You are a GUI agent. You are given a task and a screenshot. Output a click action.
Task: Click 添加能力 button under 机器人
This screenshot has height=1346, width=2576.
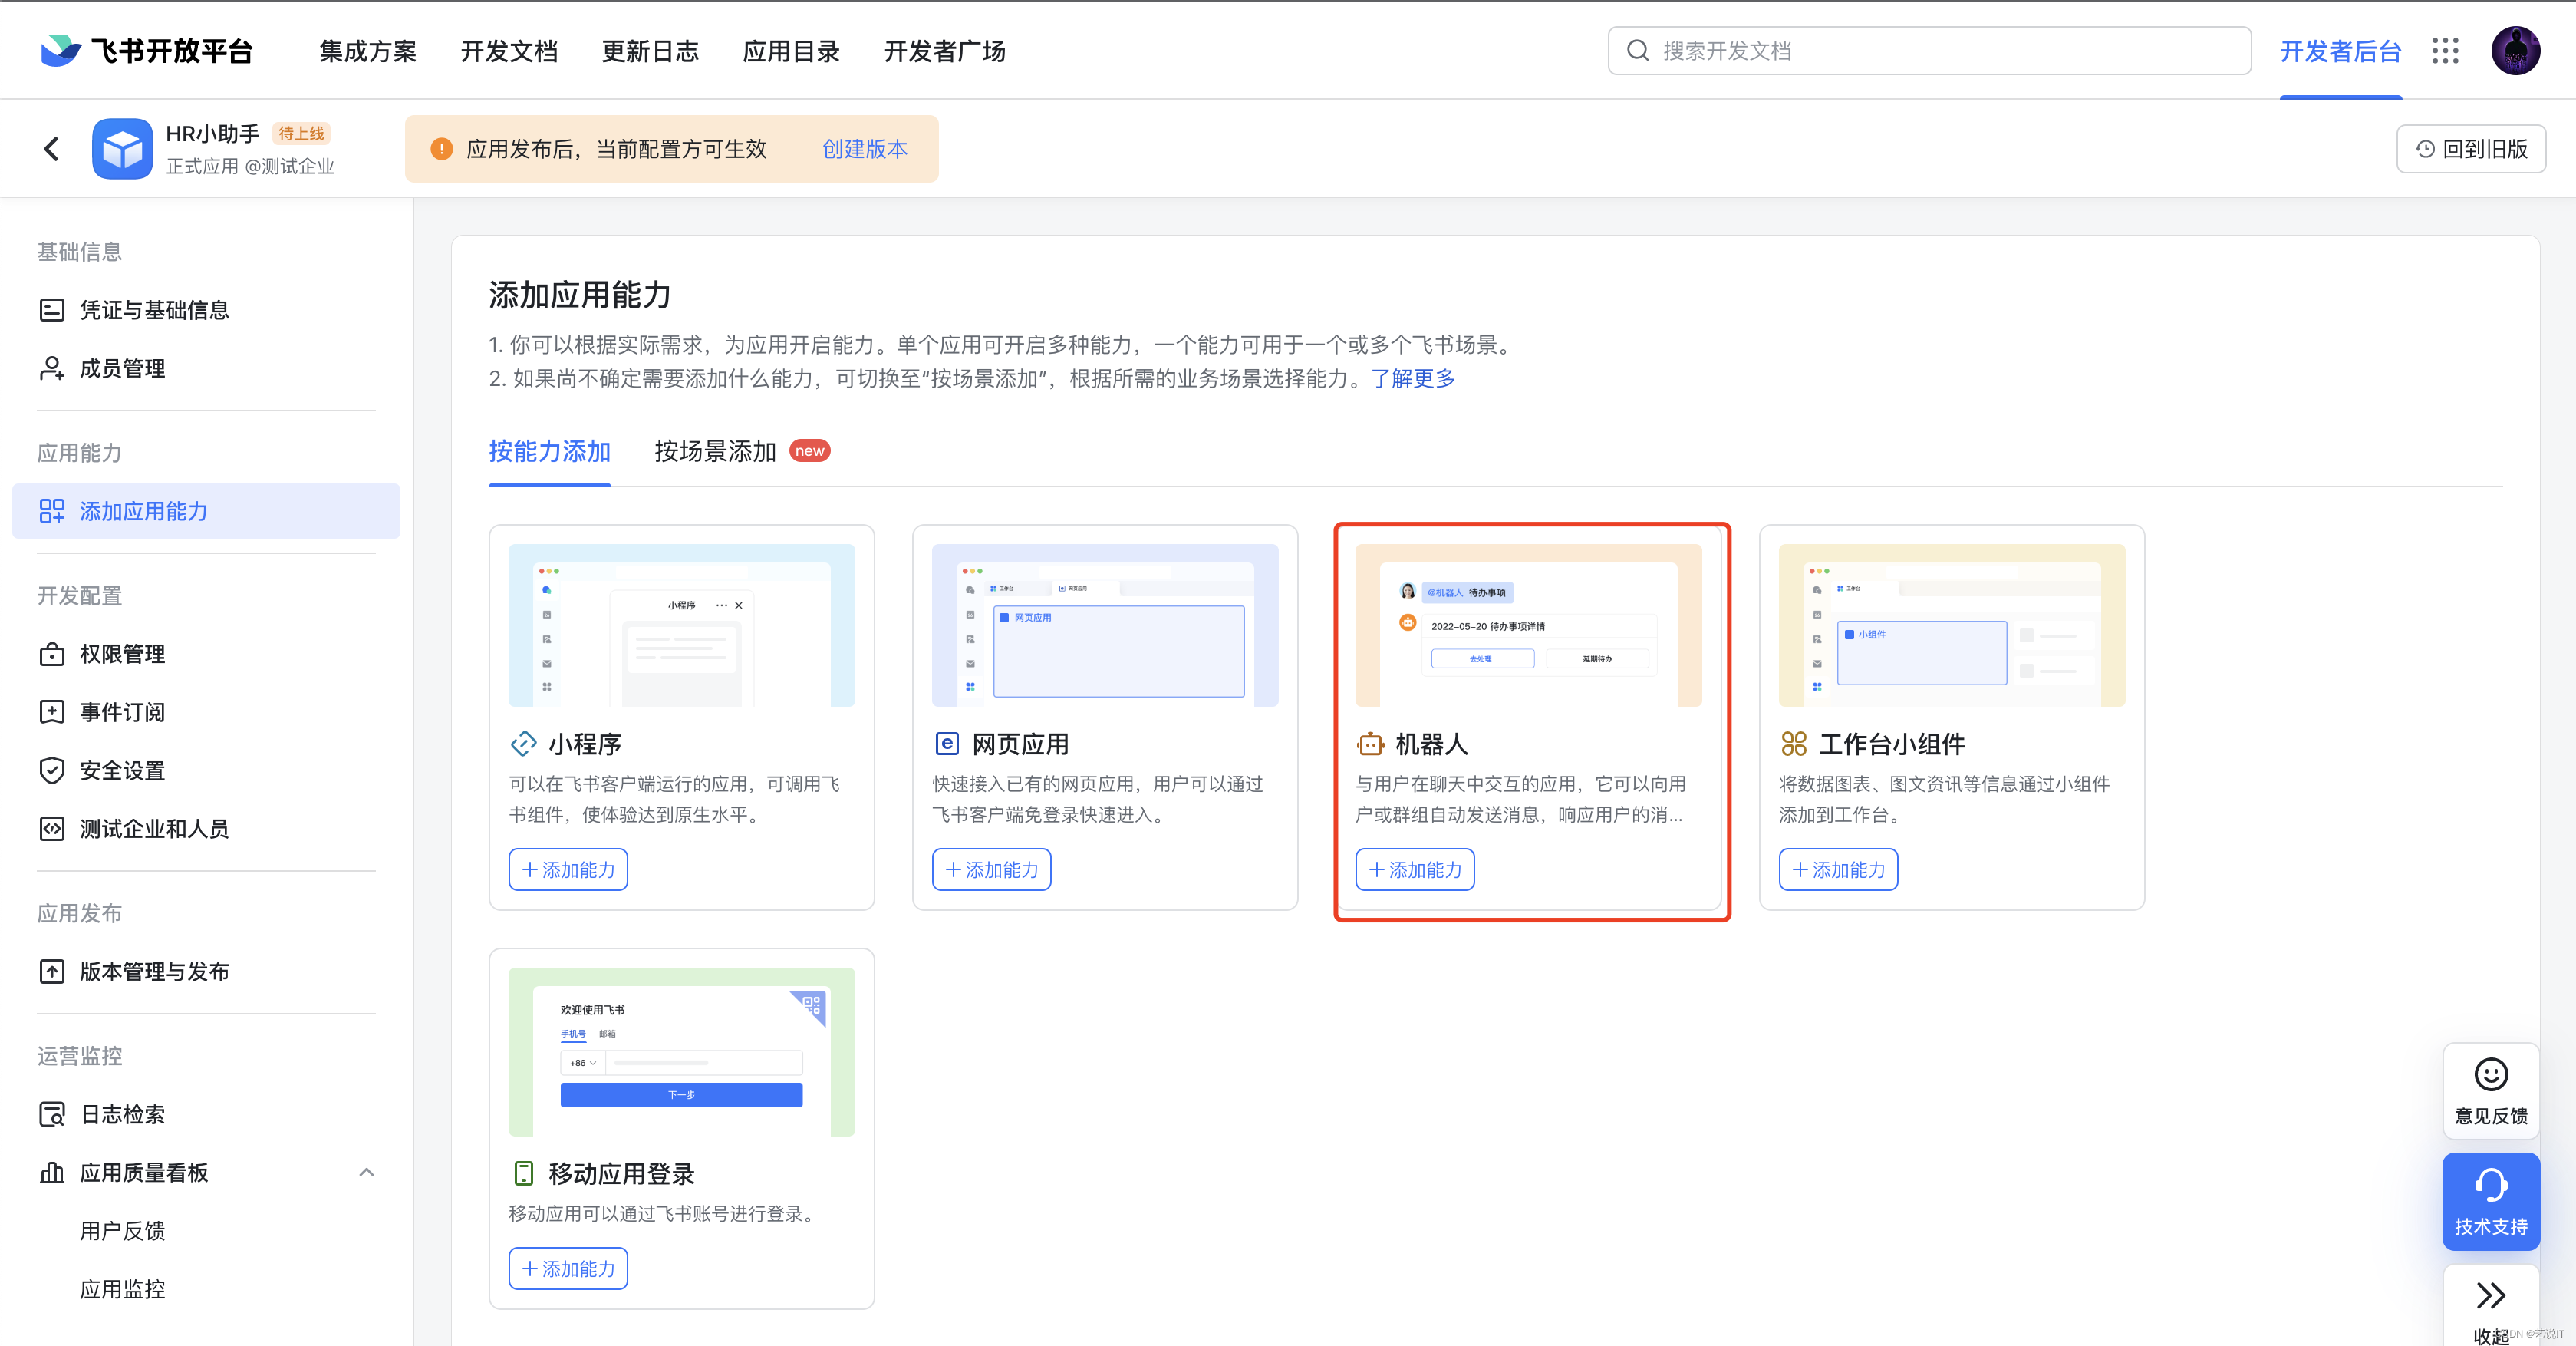[1414, 869]
